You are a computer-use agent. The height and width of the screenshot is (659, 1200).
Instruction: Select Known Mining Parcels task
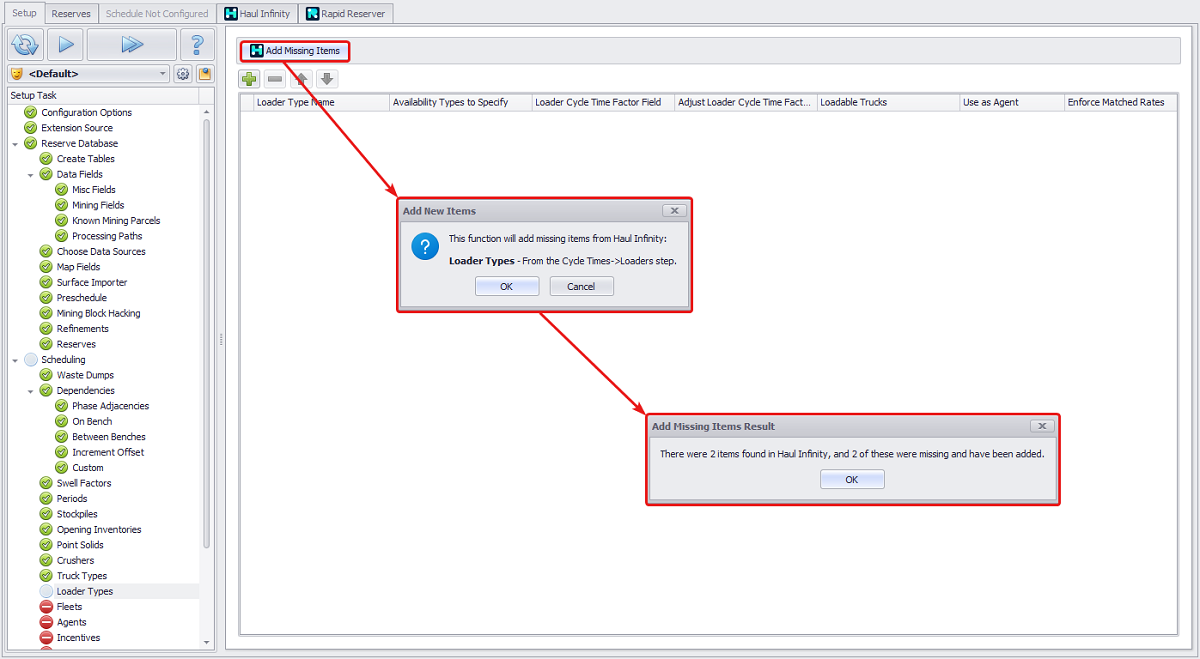(116, 221)
